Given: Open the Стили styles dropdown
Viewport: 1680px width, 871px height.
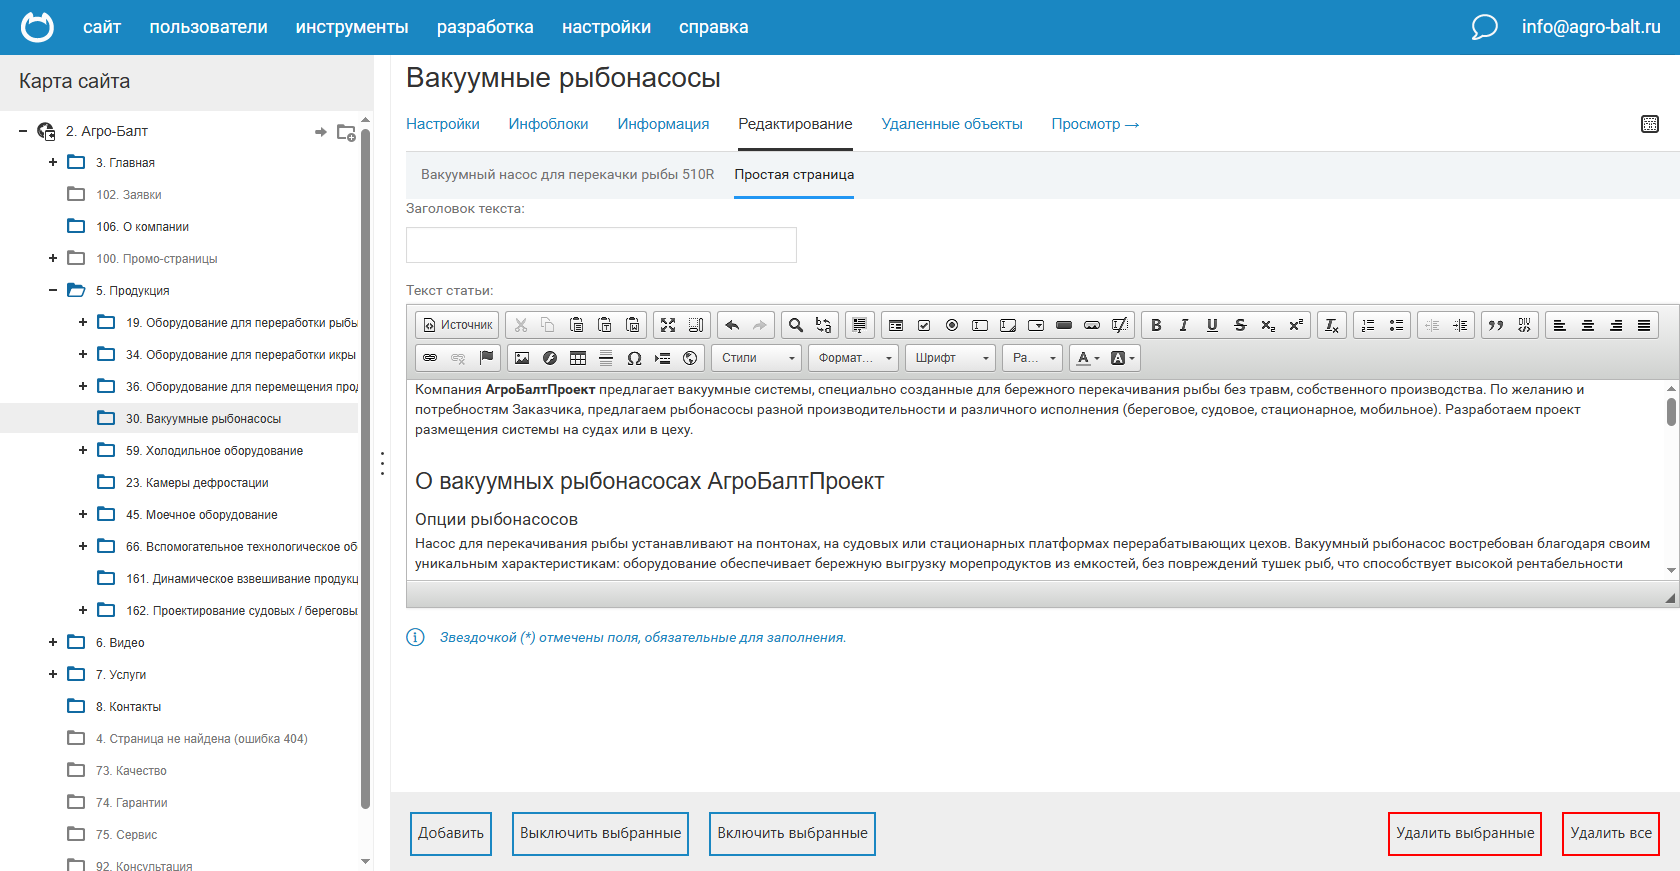Looking at the screenshot, I should (758, 358).
